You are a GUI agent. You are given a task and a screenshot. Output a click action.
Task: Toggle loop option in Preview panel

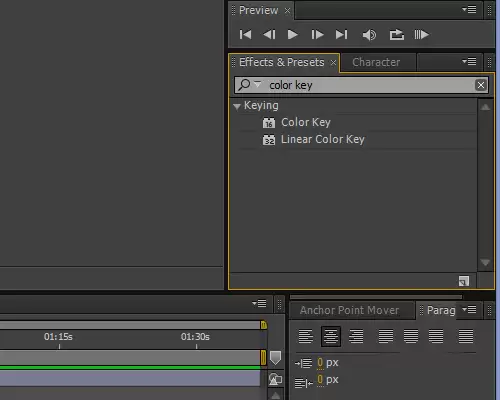pyautogui.click(x=397, y=35)
